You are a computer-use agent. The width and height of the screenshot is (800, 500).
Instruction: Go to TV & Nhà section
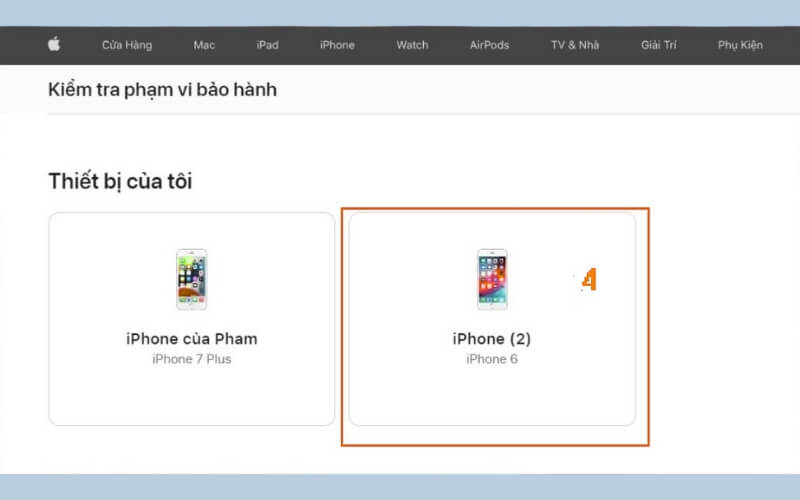pos(575,45)
